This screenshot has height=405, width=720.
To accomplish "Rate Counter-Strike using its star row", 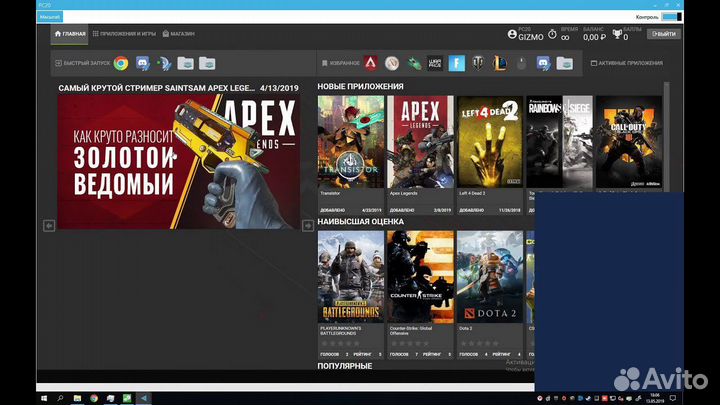I will click(410, 343).
